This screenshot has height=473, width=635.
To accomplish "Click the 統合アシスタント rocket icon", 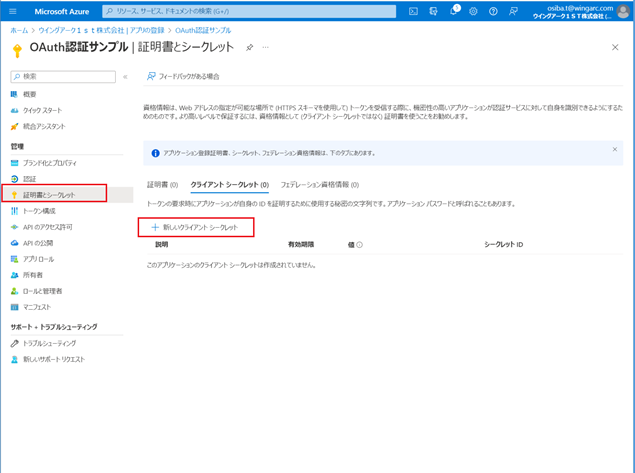I will (14, 126).
